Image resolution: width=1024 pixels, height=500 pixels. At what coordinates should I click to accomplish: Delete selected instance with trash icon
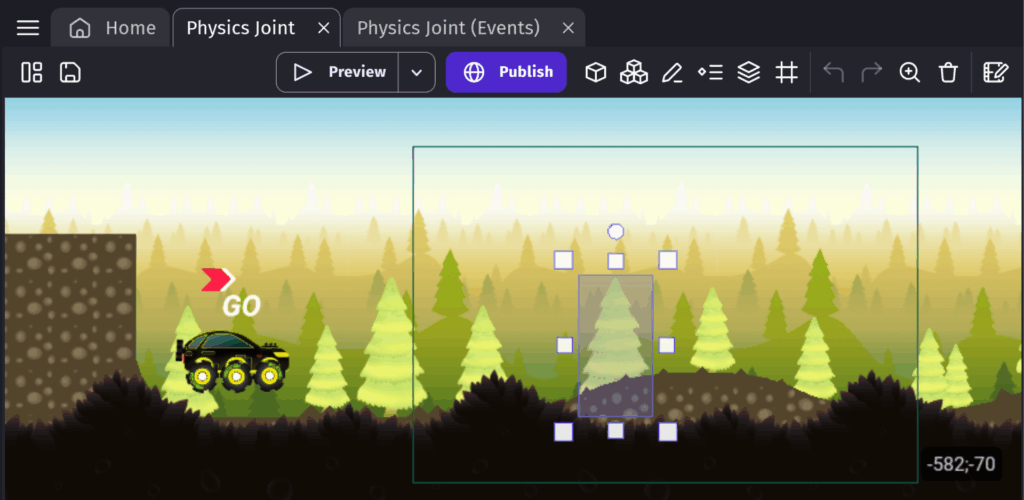[948, 72]
